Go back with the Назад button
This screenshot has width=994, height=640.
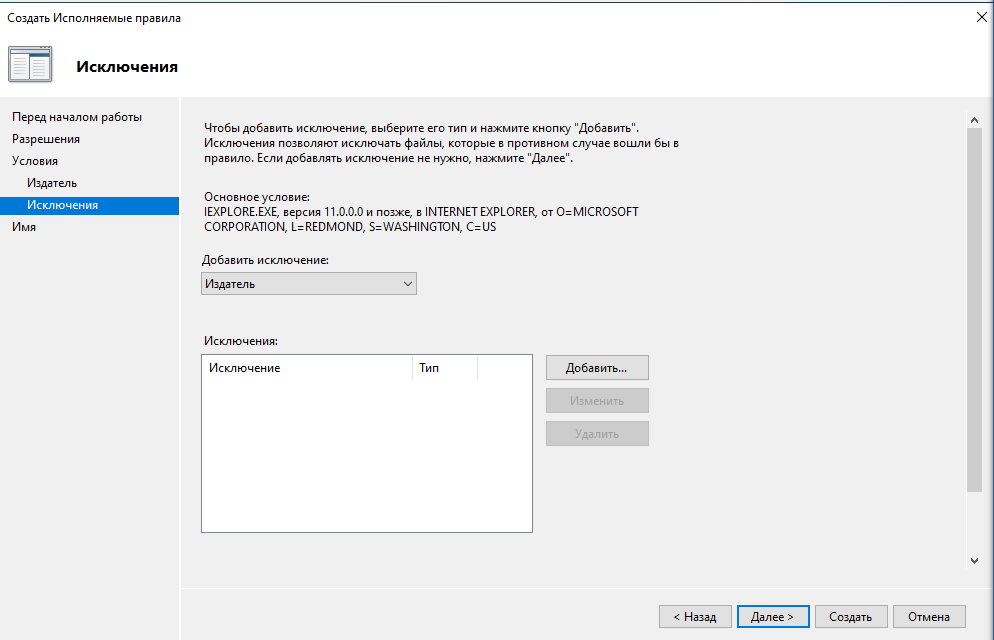coord(695,617)
